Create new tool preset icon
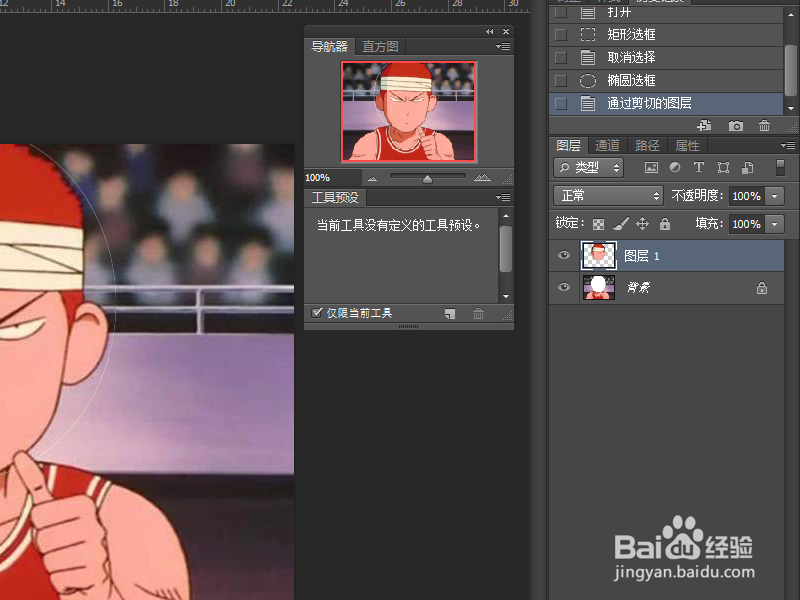The image size is (800, 600). click(449, 313)
